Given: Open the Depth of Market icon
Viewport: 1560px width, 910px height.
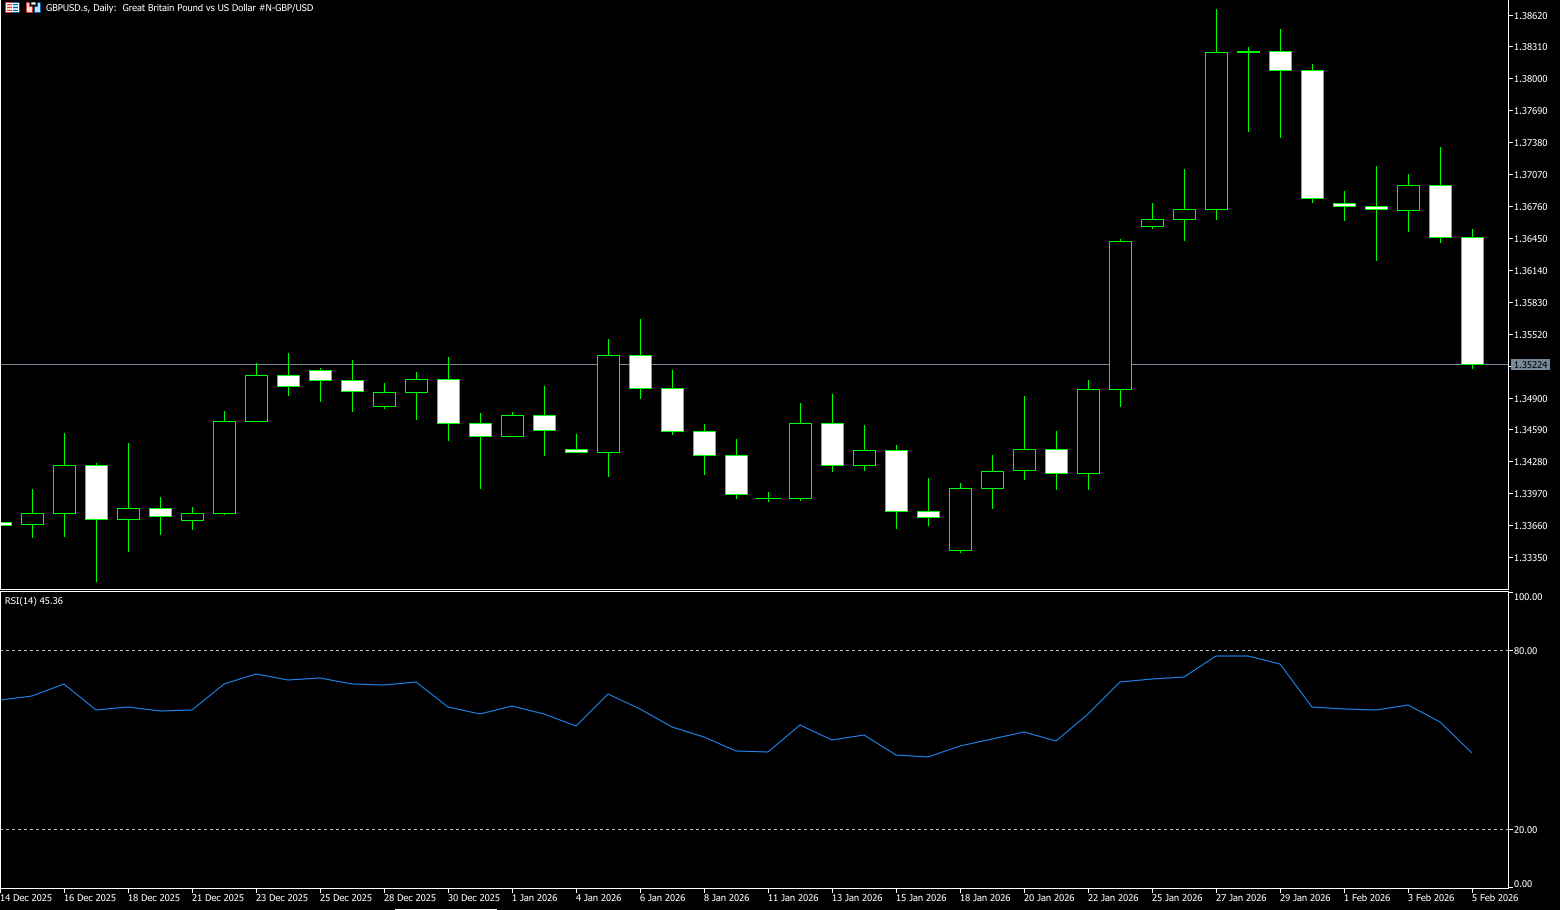Looking at the screenshot, I should pos(12,7).
